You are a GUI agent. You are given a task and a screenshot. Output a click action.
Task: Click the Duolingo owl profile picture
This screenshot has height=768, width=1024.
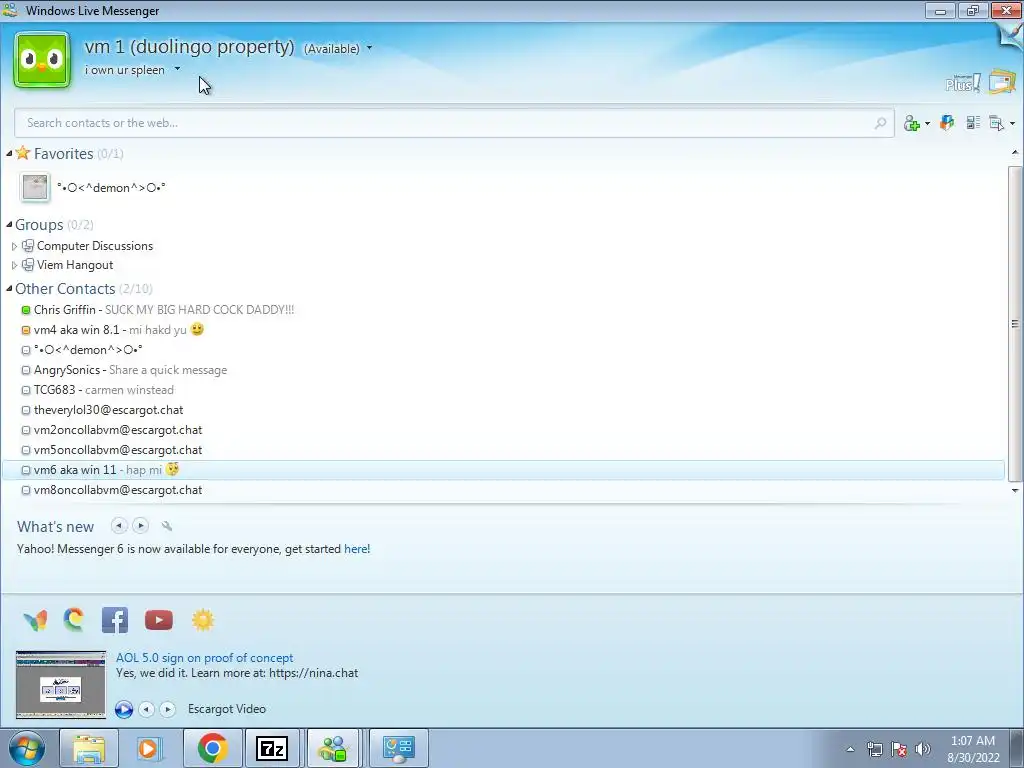(42, 60)
